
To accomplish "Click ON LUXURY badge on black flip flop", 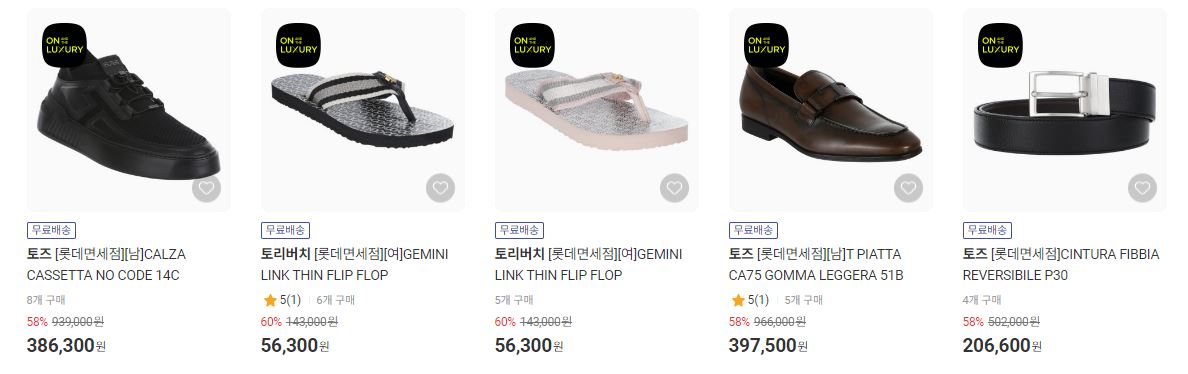I will (299, 45).
